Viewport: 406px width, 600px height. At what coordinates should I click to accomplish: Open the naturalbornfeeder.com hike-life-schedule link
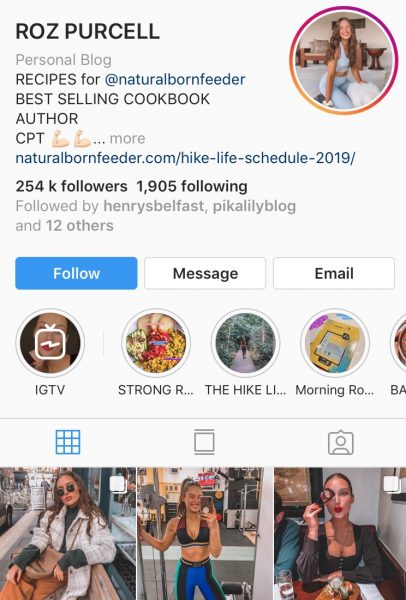coord(185,158)
